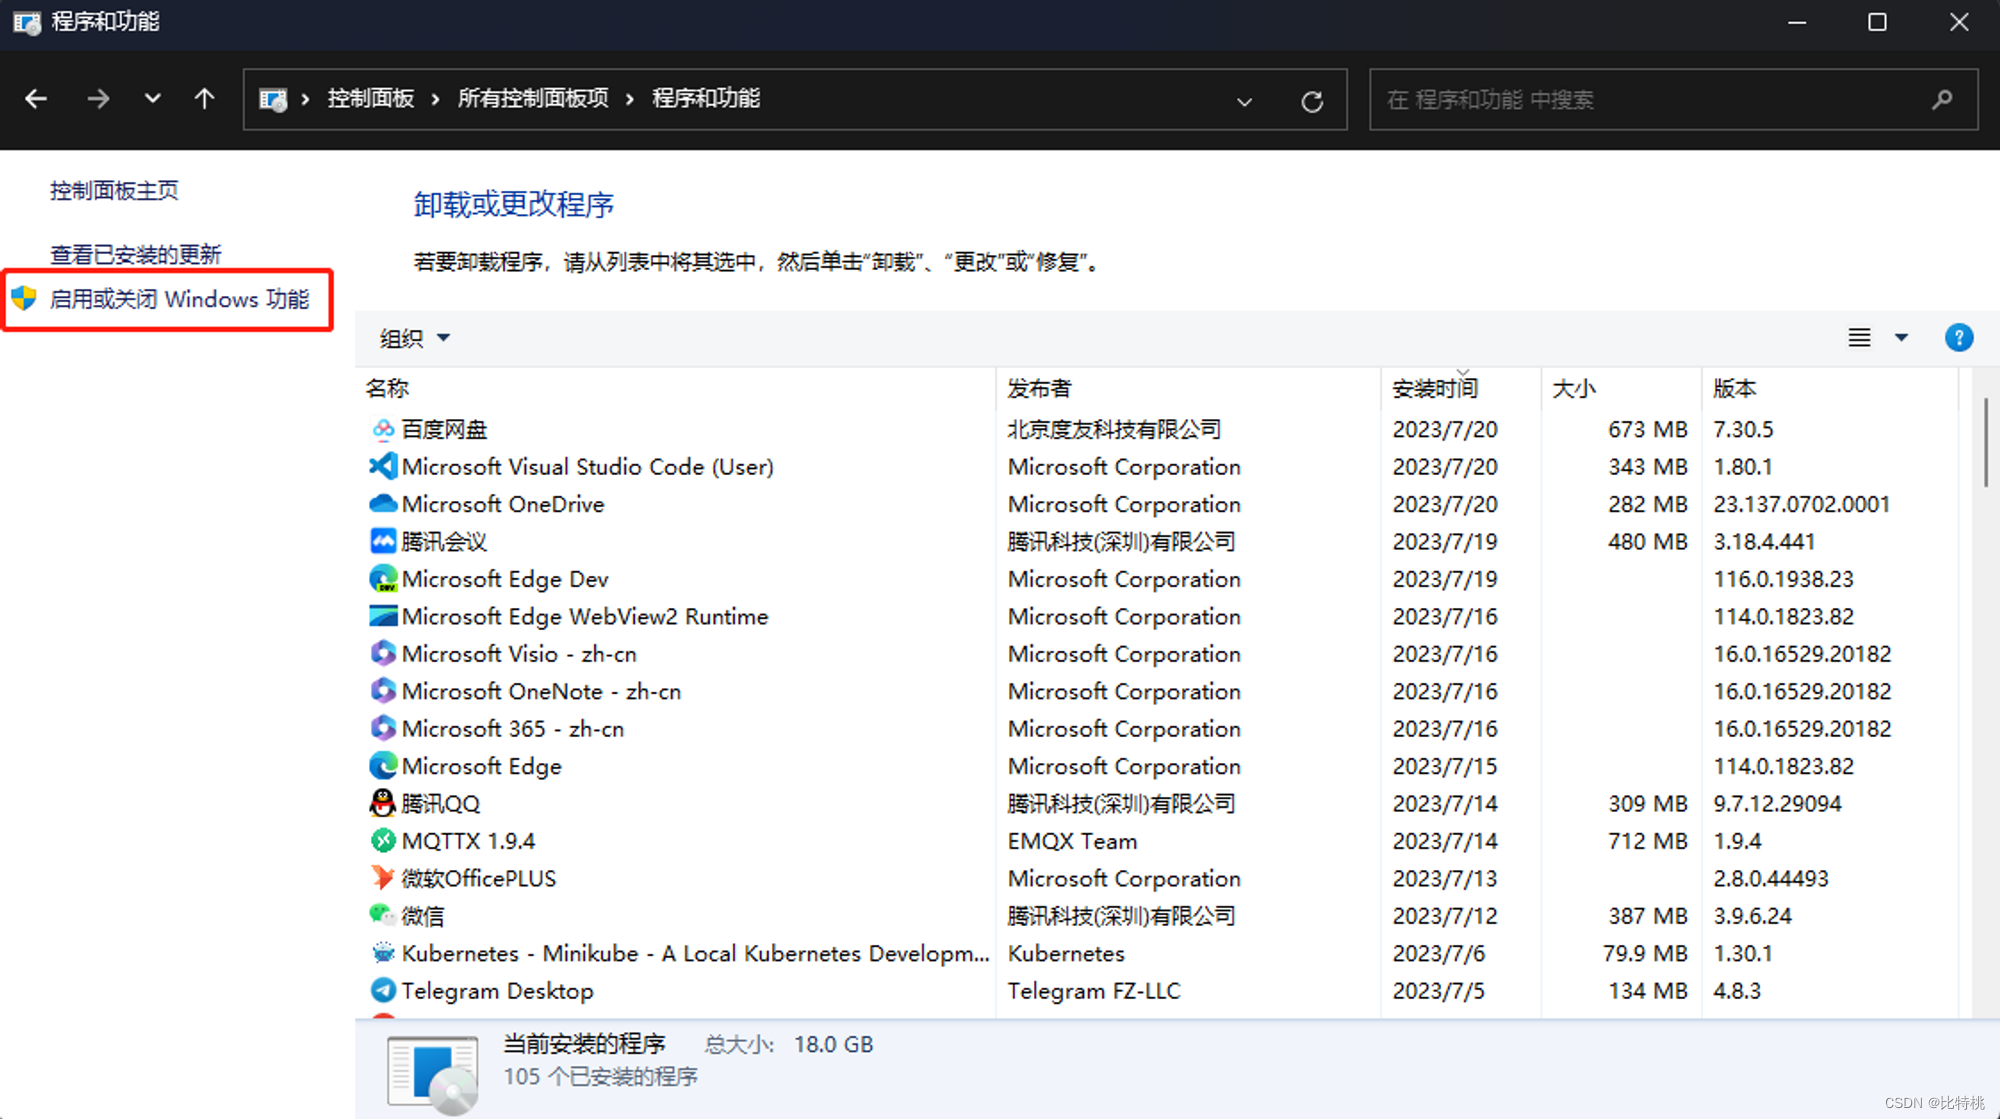Click install date 2023/7/6
Screen dimensions: 2000x1119
(1438, 953)
